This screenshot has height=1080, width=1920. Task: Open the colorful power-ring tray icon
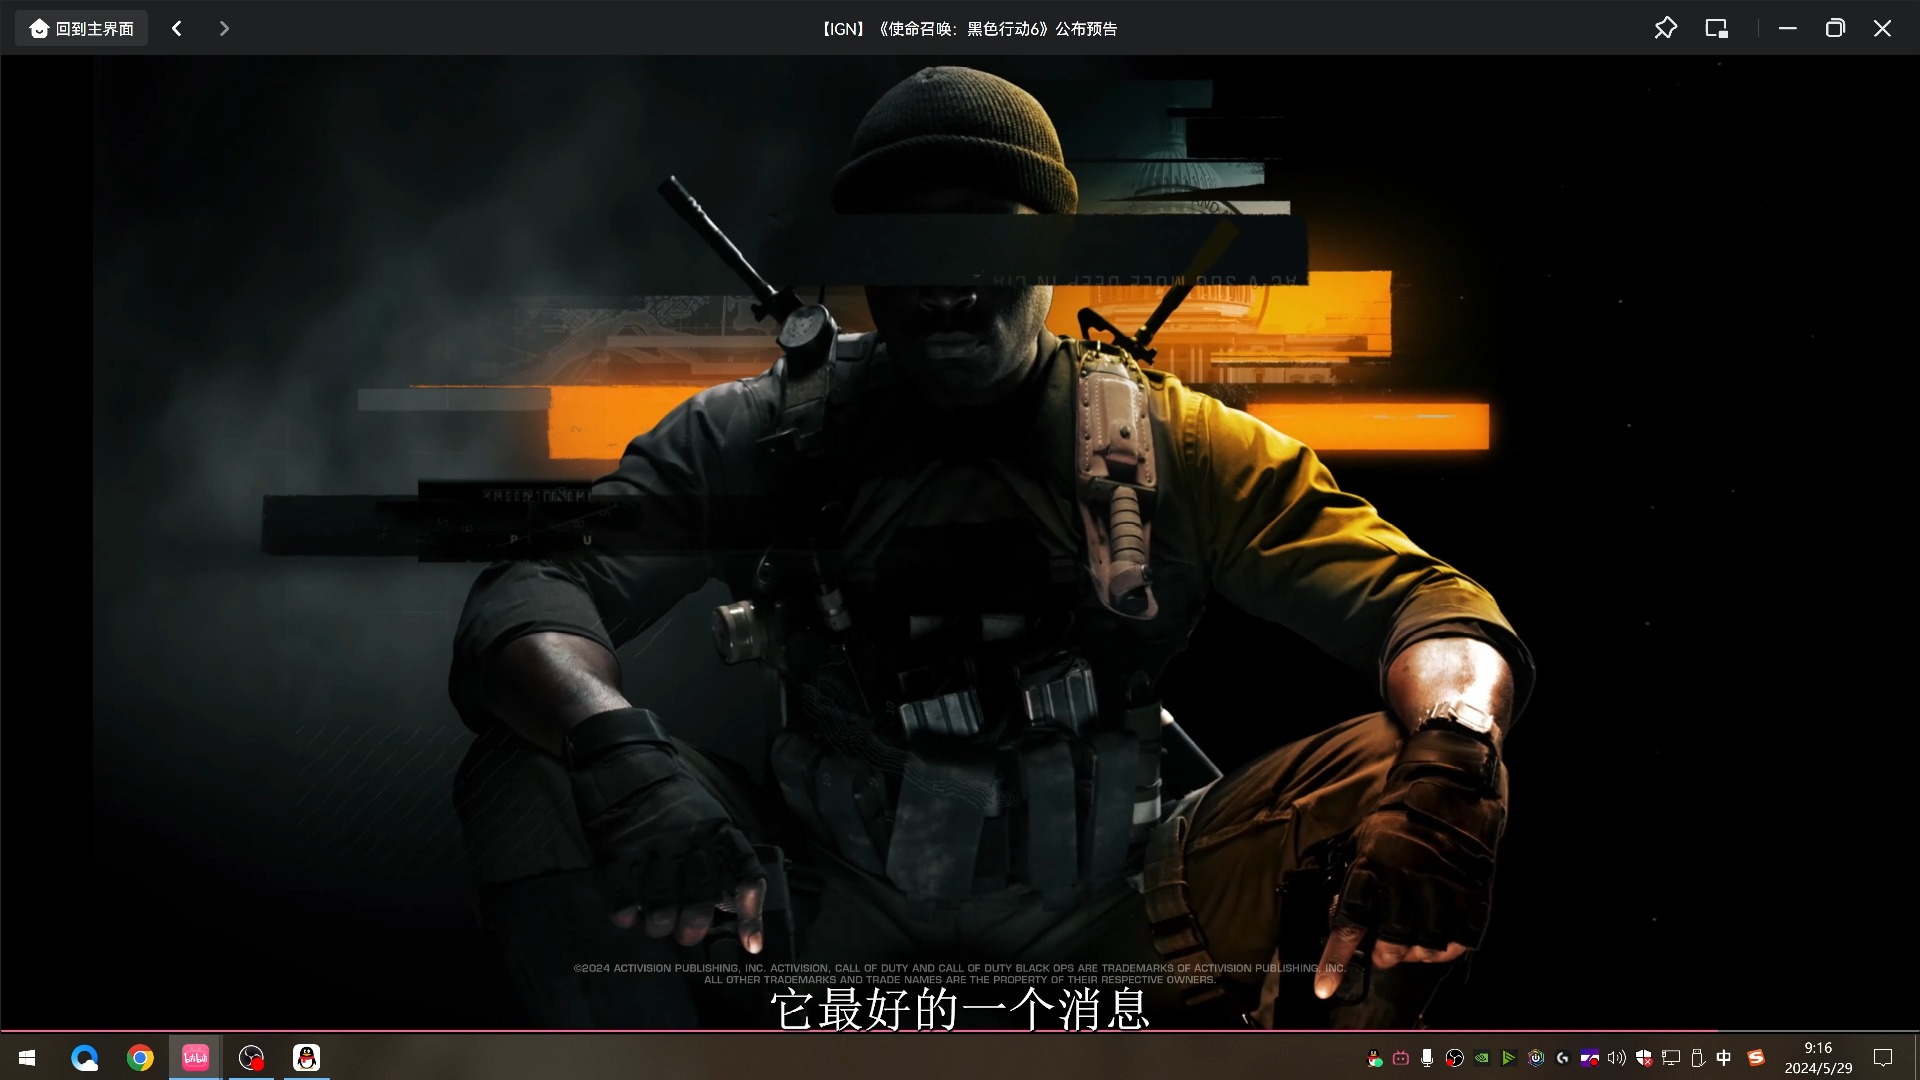click(1536, 1058)
